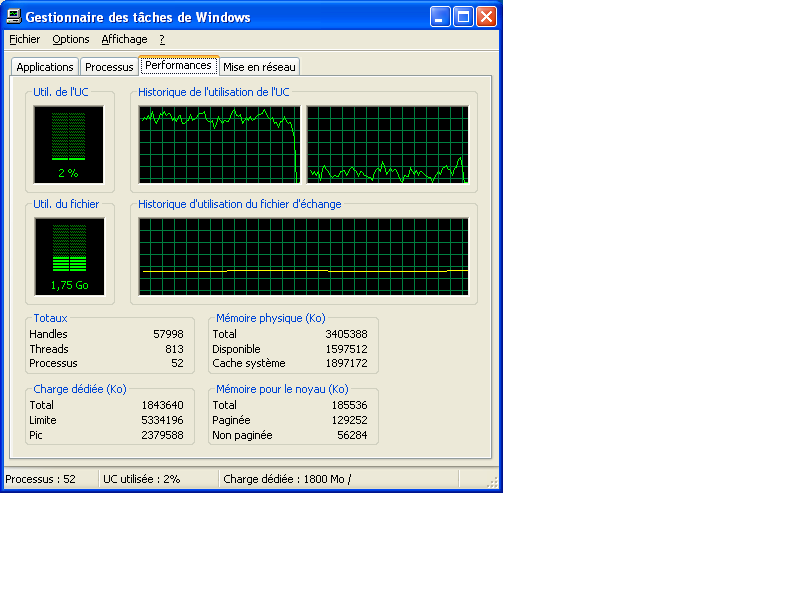
Task: Switch to the Mise en réseau tab
Action: [259, 67]
